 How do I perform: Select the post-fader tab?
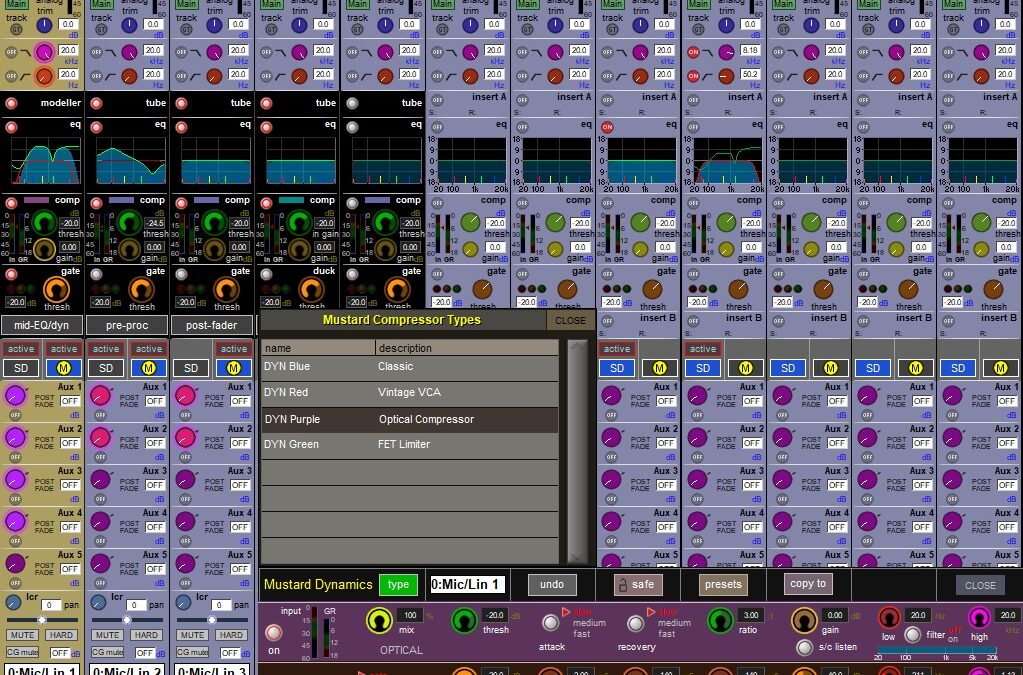click(x=211, y=324)
